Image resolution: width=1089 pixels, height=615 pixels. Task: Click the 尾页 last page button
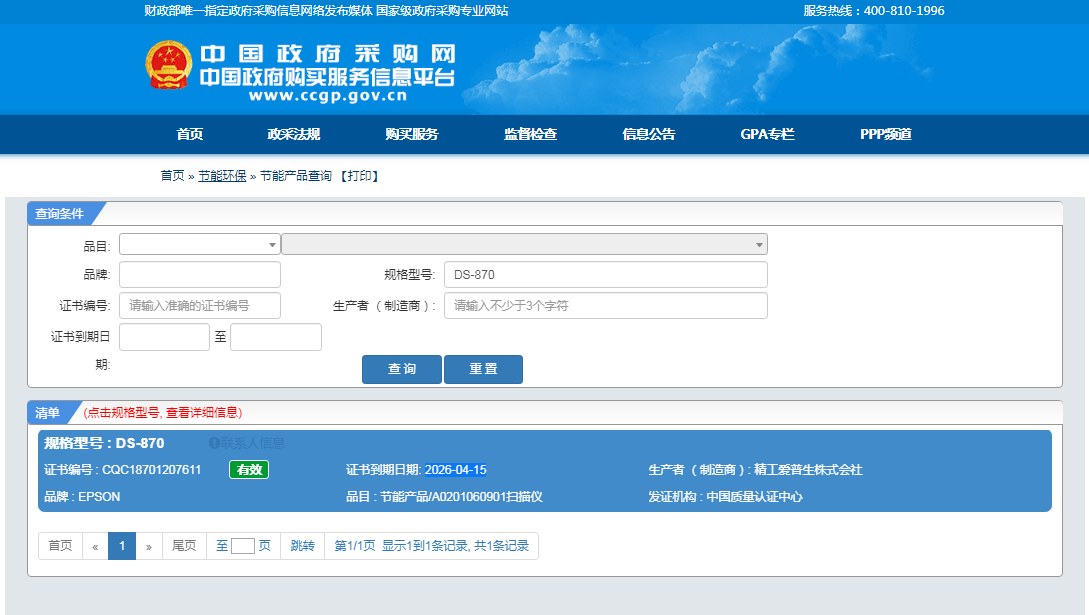coord(184,546)
